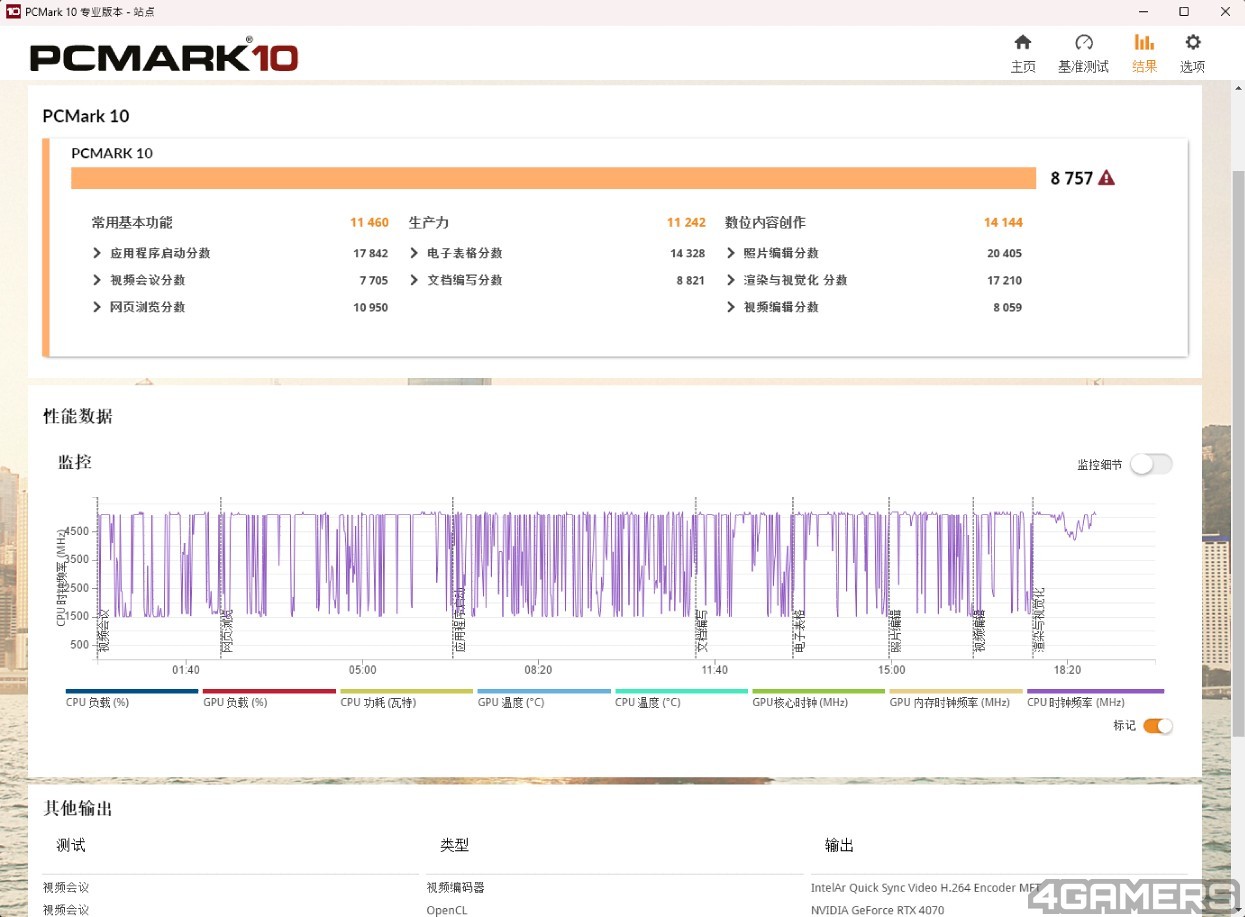1245x917 pixels.
Task: Click the 视频会议 marker on the chart
Action: point(103,632)
